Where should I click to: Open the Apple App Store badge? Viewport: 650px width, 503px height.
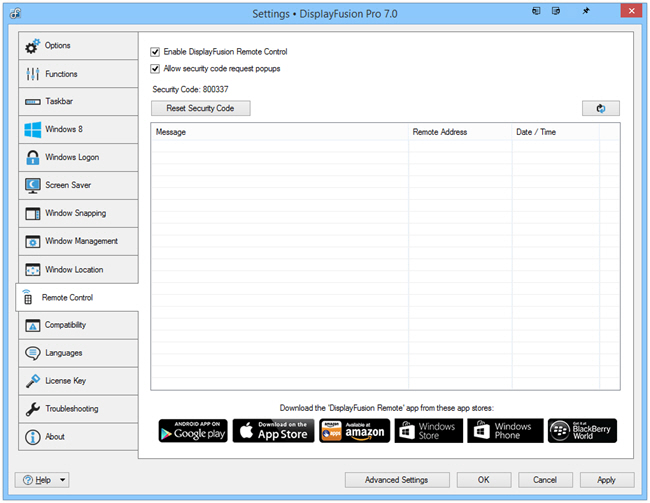pyautogui.click(x=273, y=430)
